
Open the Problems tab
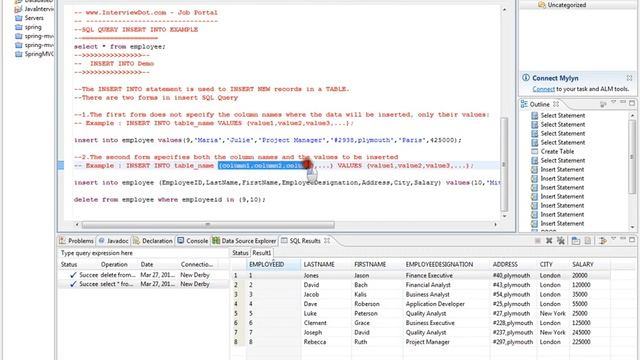[x=77, y=241]
